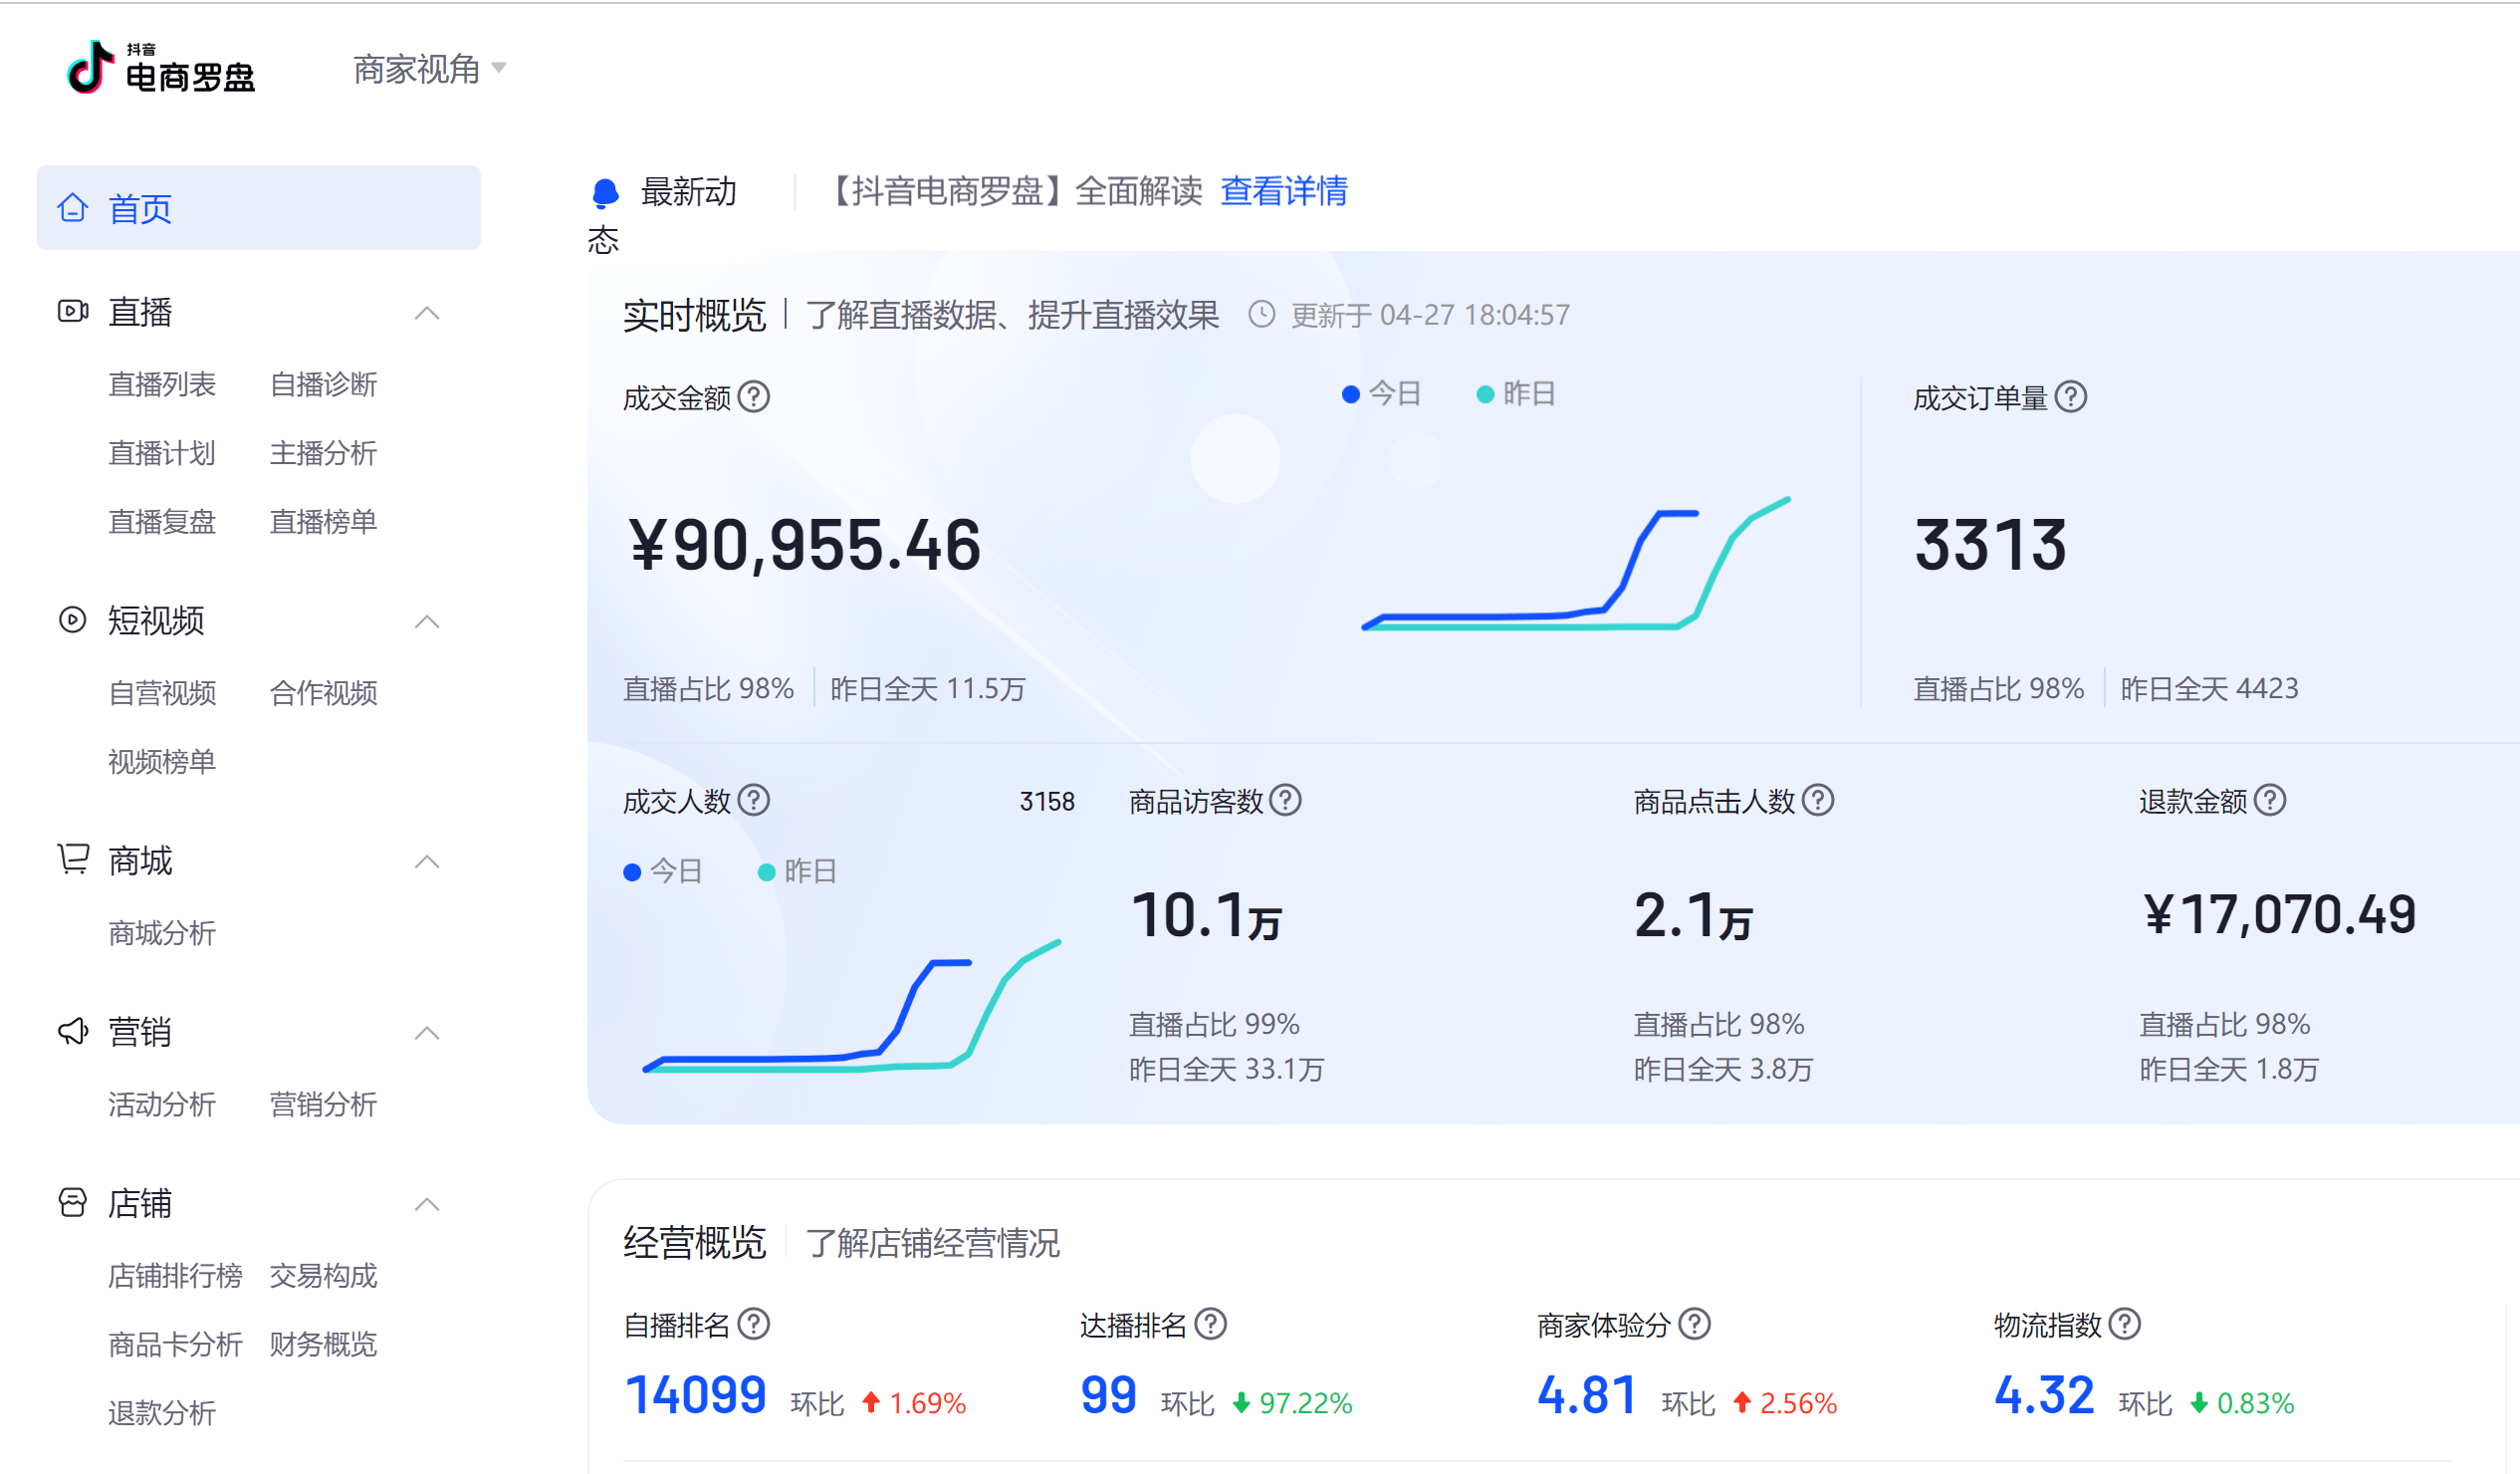Click the clock icon next to 更新于

coord(1262,314)
